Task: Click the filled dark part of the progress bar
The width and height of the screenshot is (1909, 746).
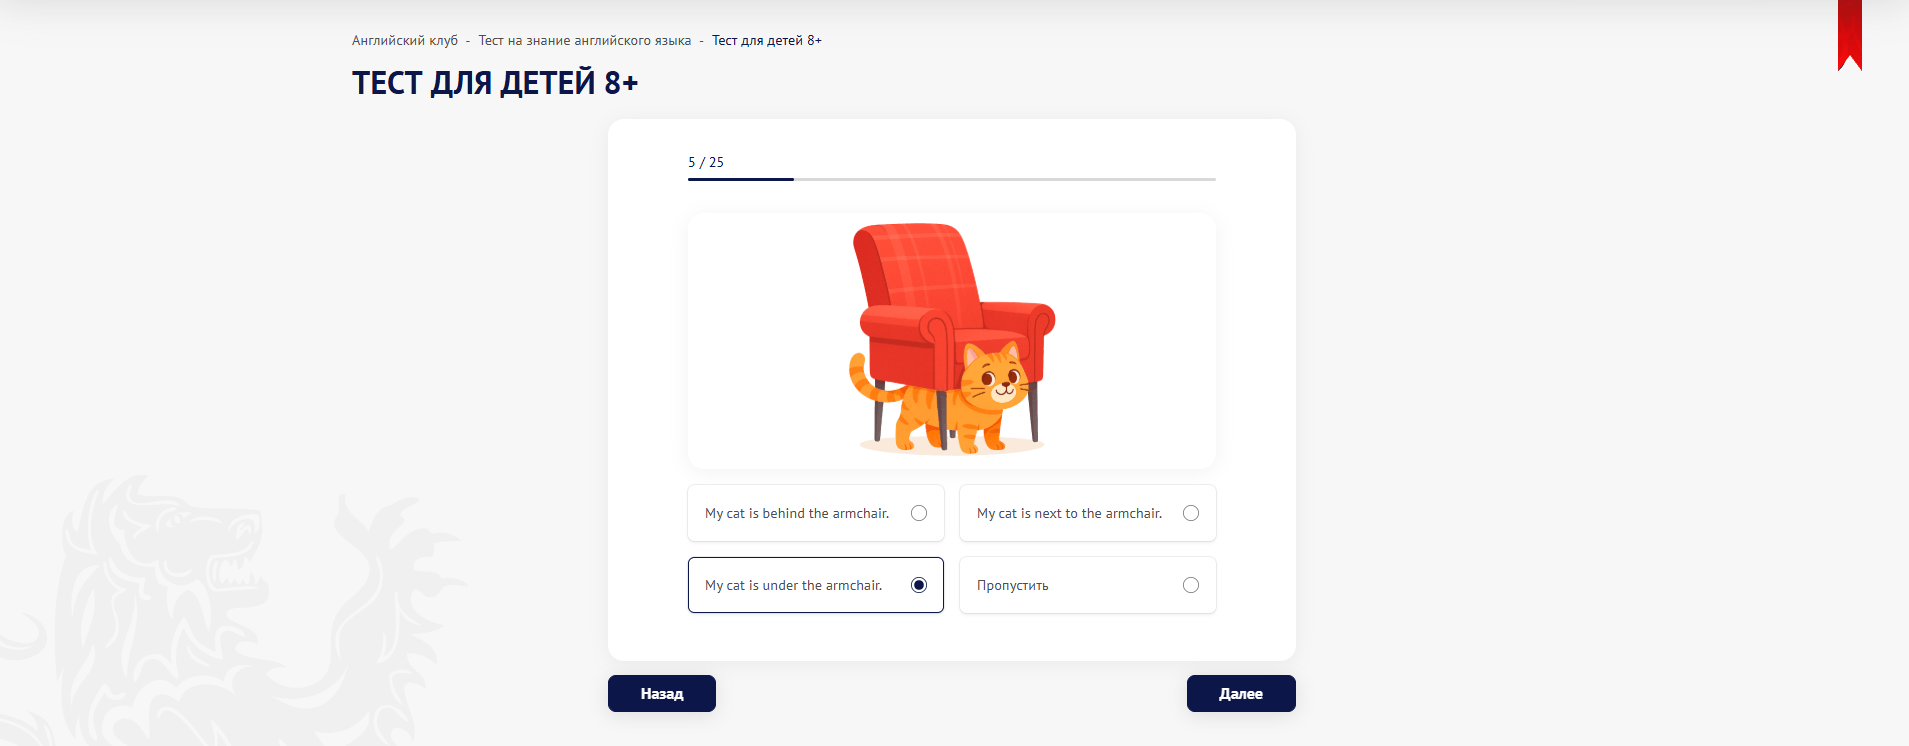Action: pyautogui.click(x=740, y=179)
